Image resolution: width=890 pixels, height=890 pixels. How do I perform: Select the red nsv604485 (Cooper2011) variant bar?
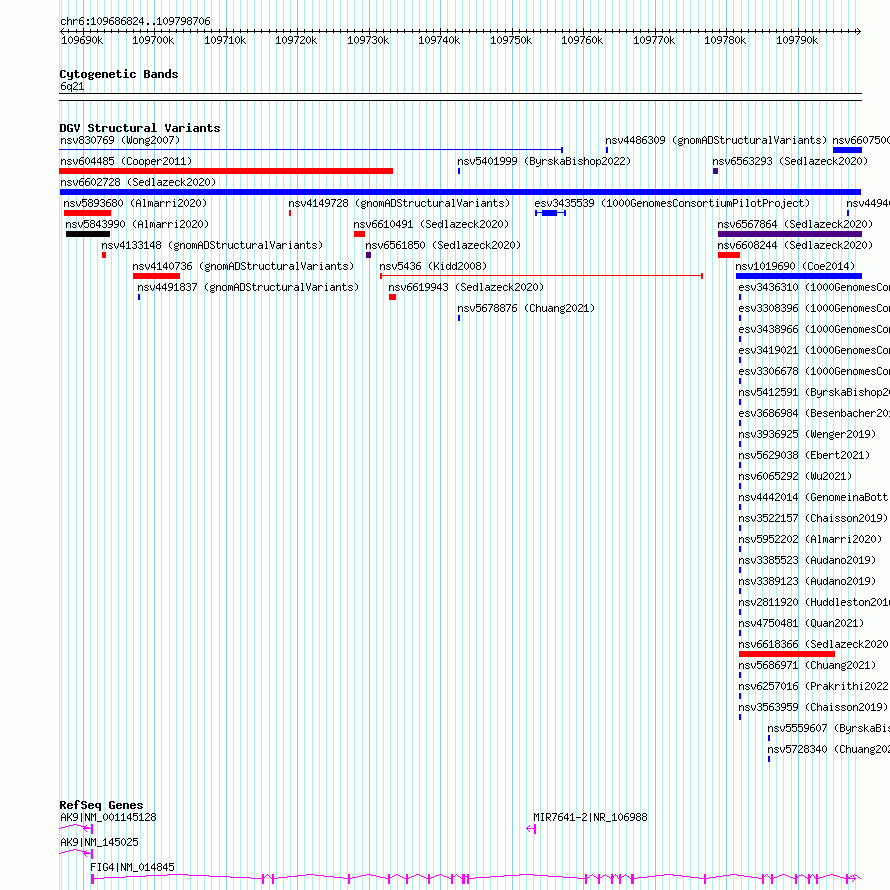coord(226,171)
